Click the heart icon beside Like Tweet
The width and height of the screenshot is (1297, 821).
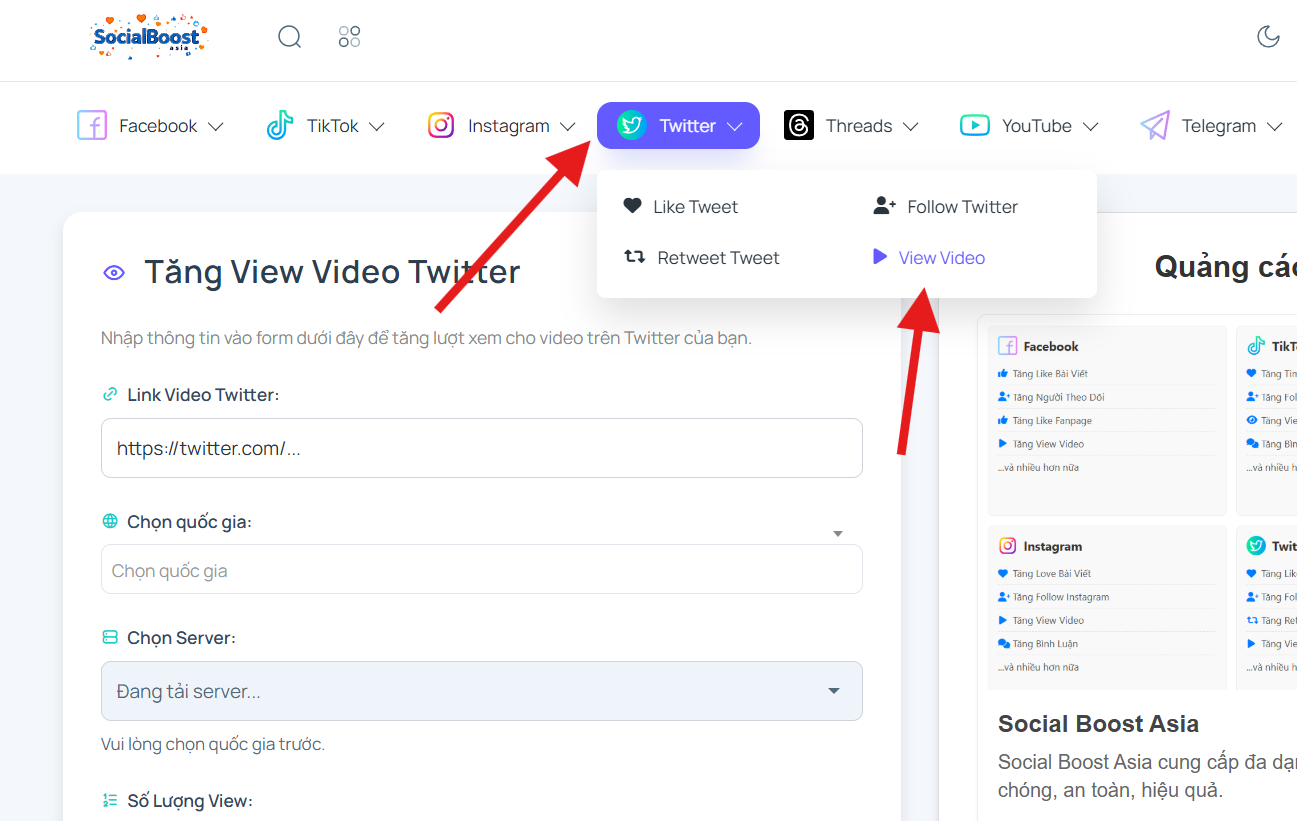pos(632,206)
